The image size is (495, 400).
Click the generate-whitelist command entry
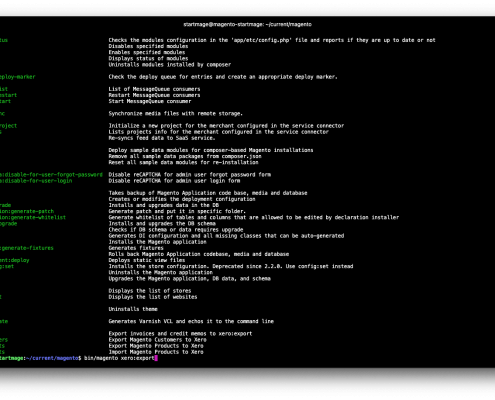(x=33, y=218)
